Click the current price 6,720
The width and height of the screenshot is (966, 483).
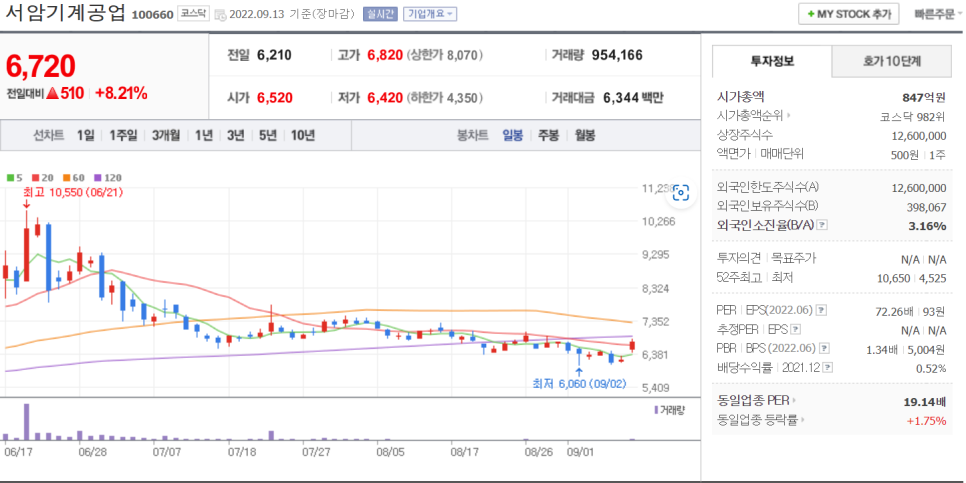[41, 67]
